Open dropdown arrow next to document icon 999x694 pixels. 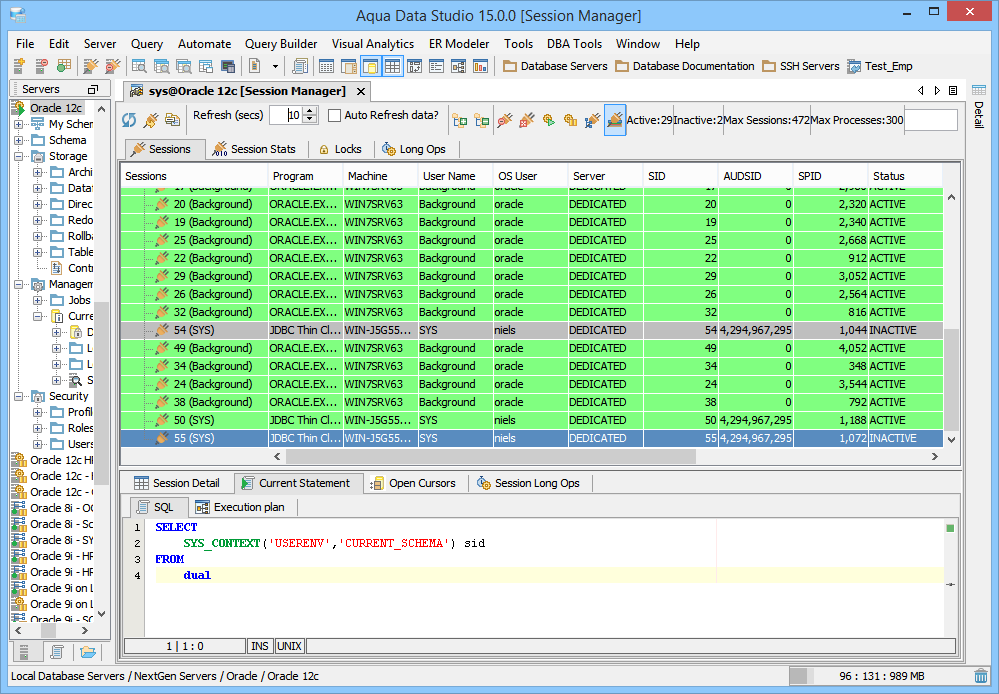(275, 66)
